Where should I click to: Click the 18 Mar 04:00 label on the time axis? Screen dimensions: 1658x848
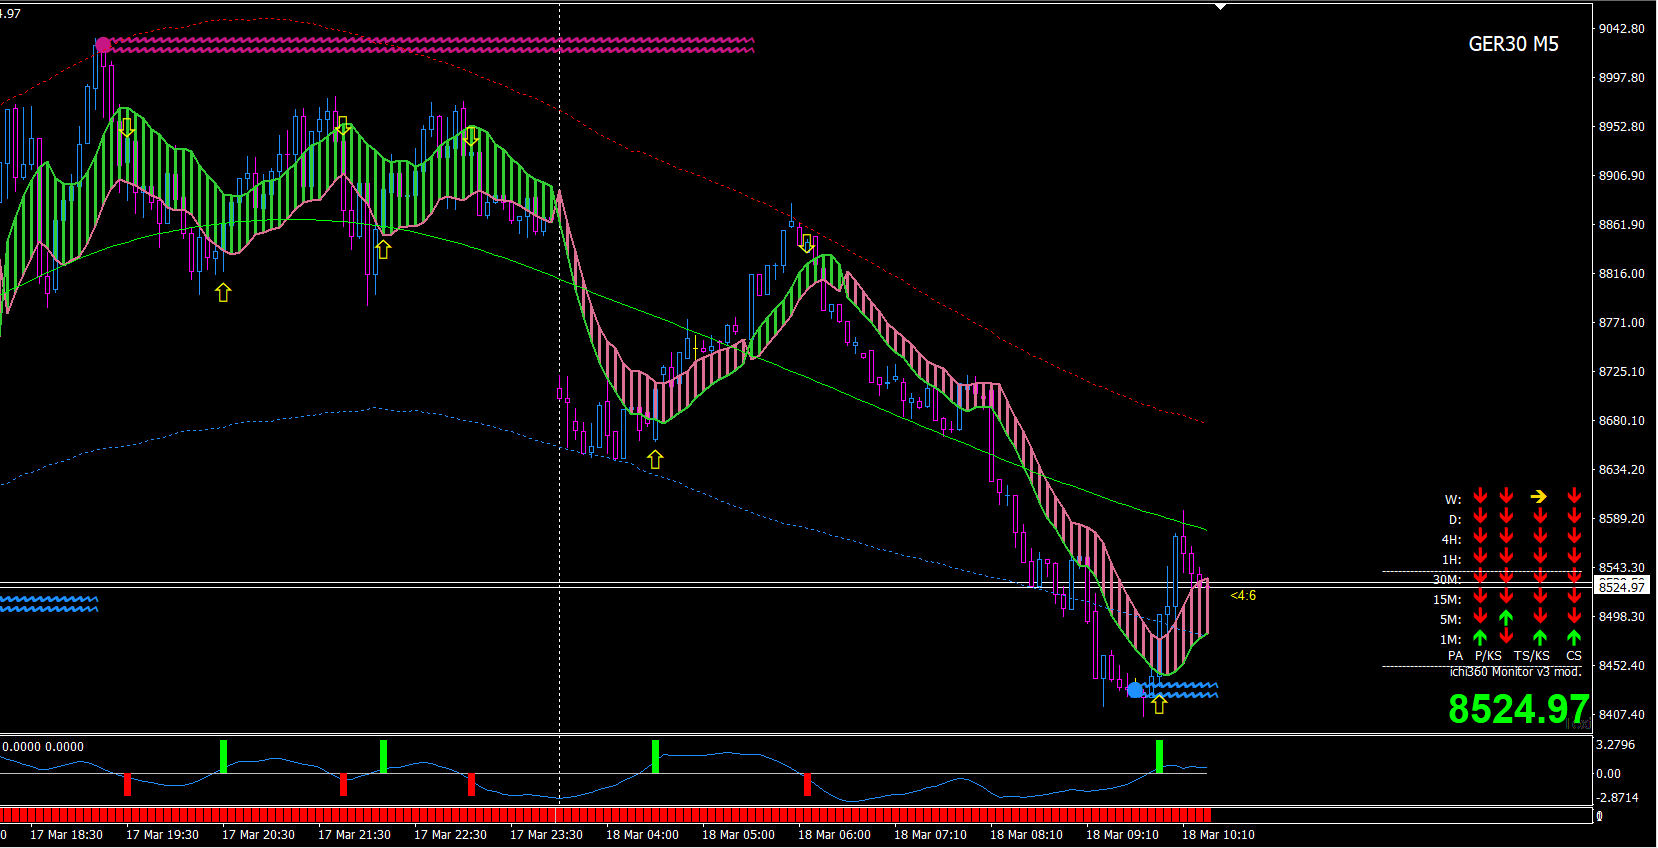[642, 834]
